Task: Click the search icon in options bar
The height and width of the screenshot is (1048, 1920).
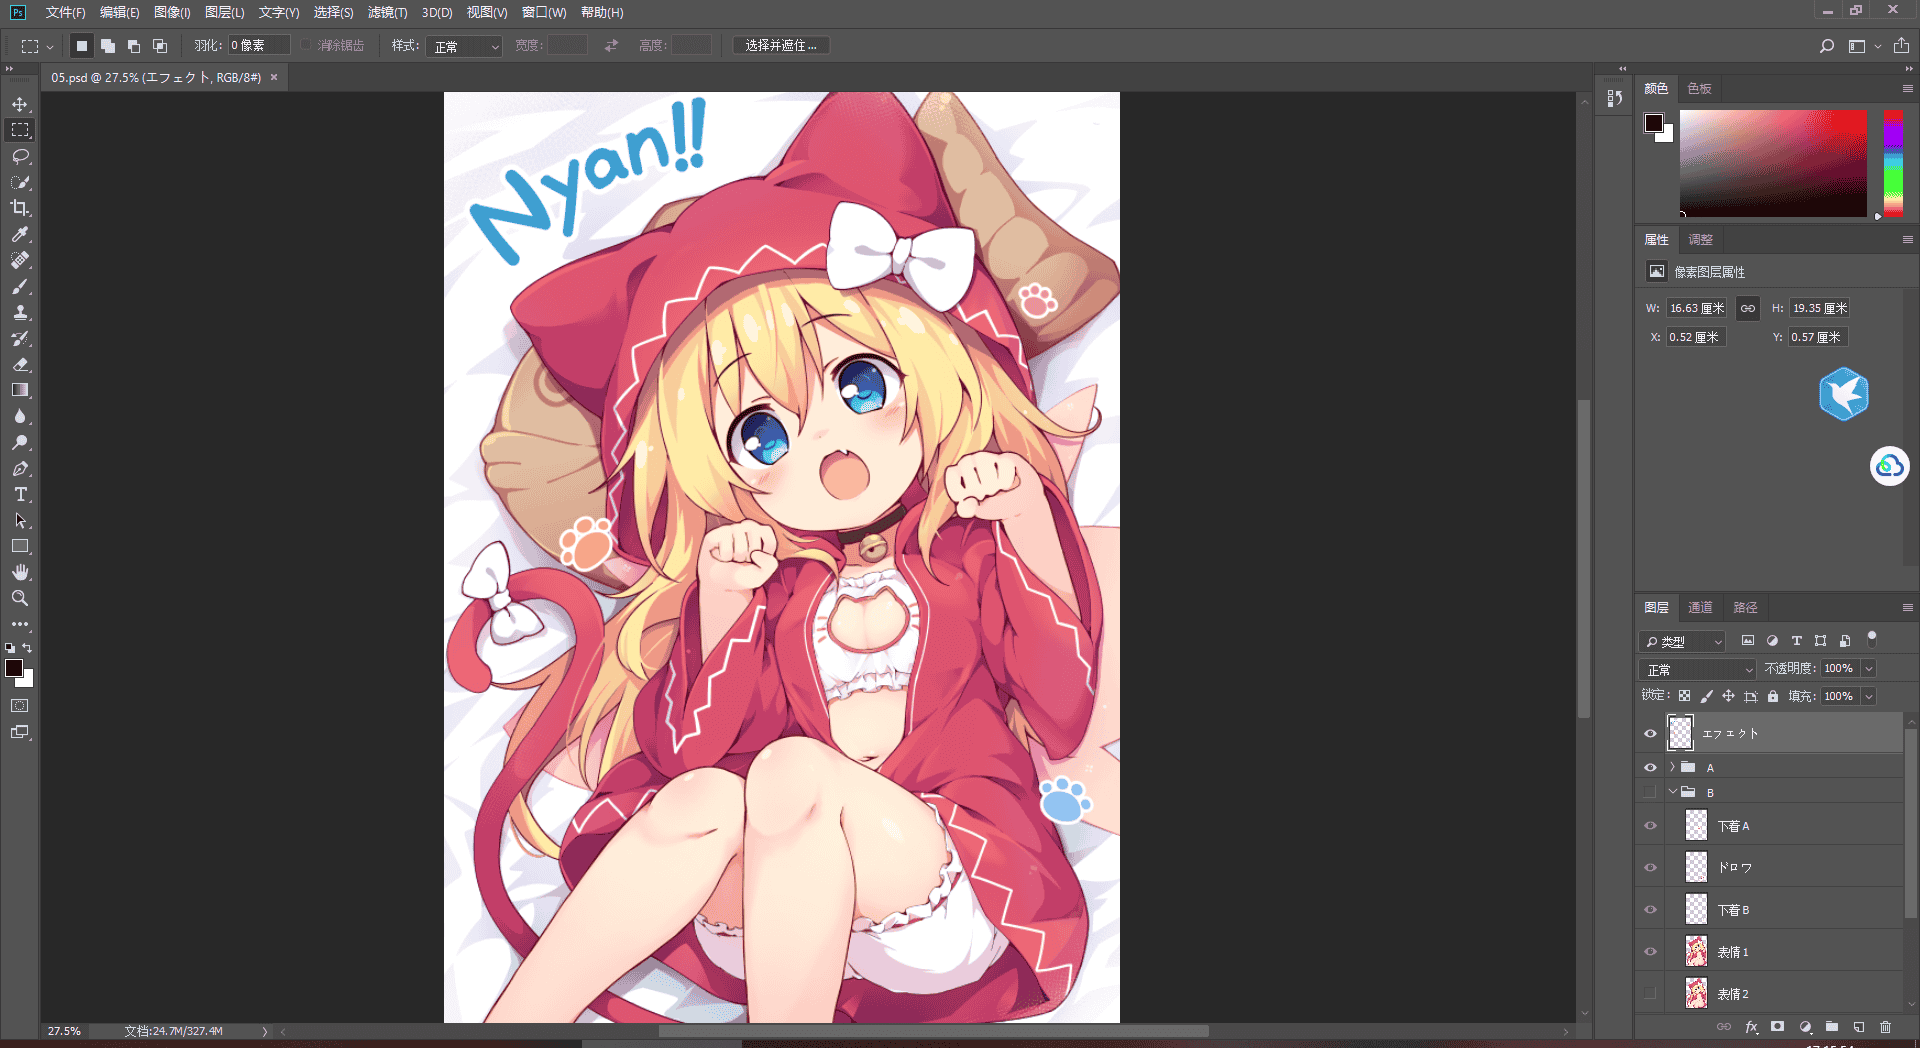Action: tap(1826, 46)
